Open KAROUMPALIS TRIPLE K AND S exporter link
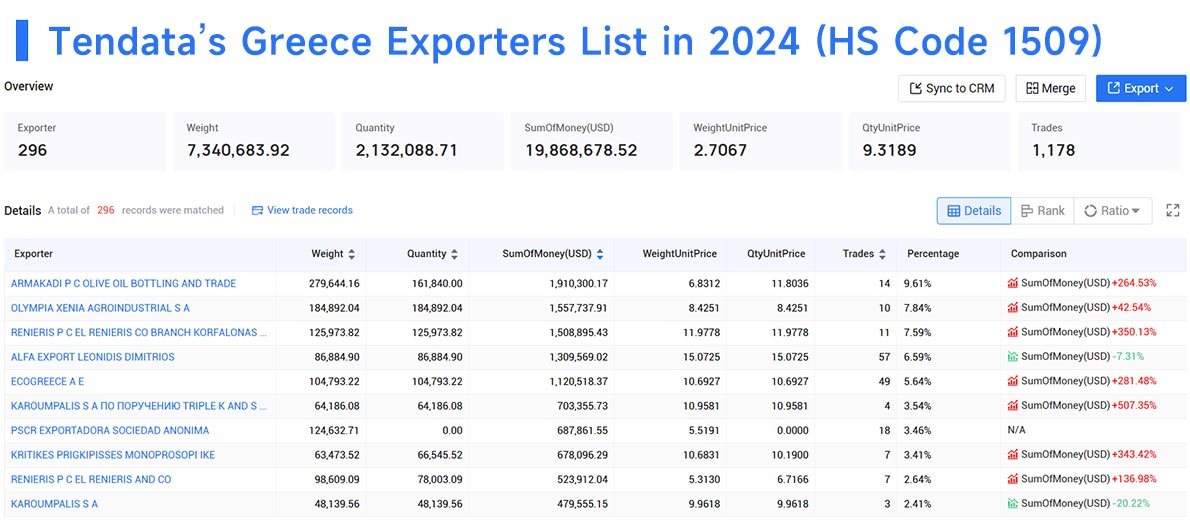The image size is (1190, 525). pyautogui.click(x=139, y=406)
